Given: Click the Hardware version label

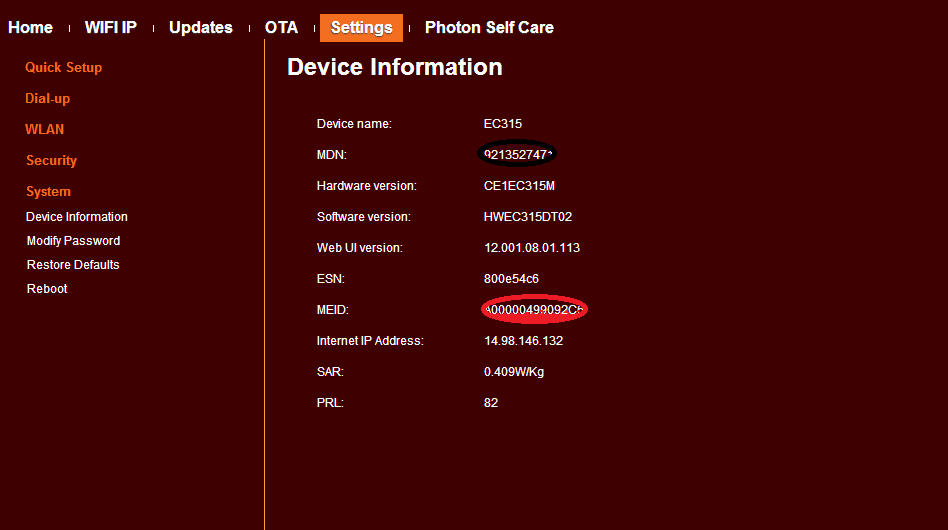Looking at the screenshot, I should point(367,186).
